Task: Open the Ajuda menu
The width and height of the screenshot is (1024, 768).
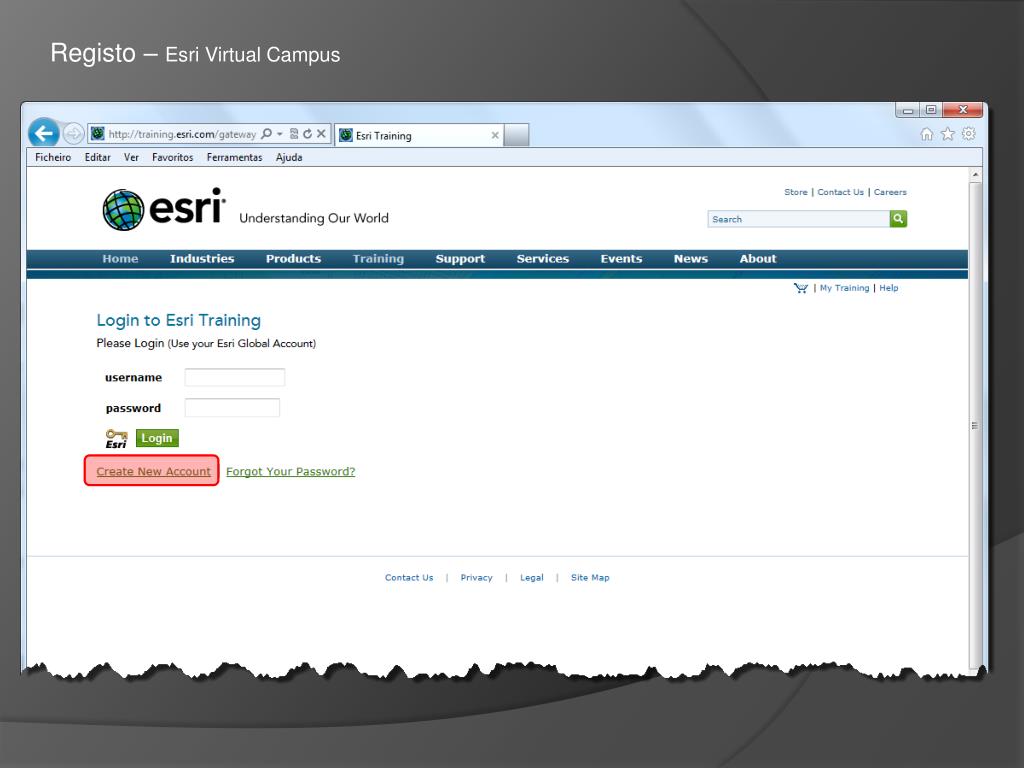Action: click(289, 157)
